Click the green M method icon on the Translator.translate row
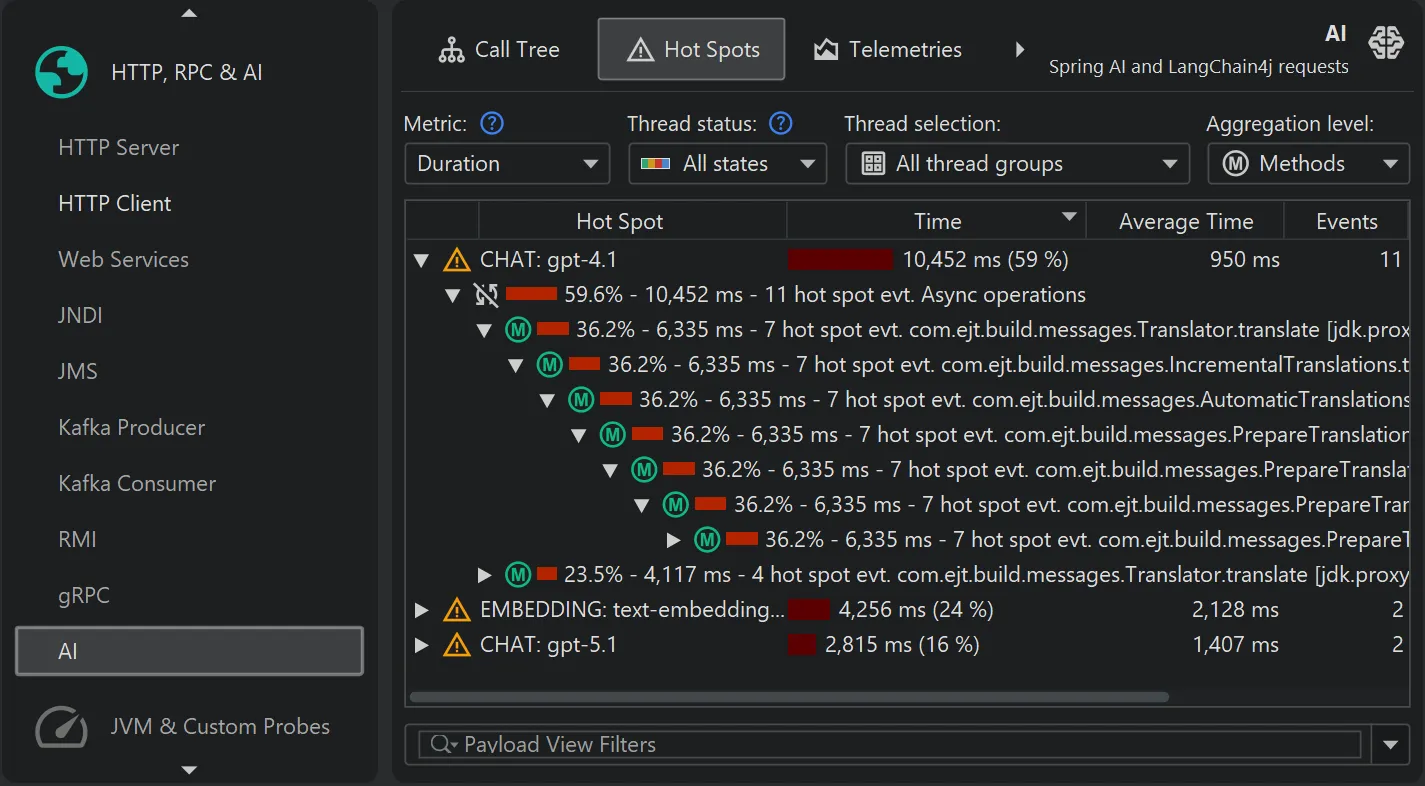 click(516, 330)
